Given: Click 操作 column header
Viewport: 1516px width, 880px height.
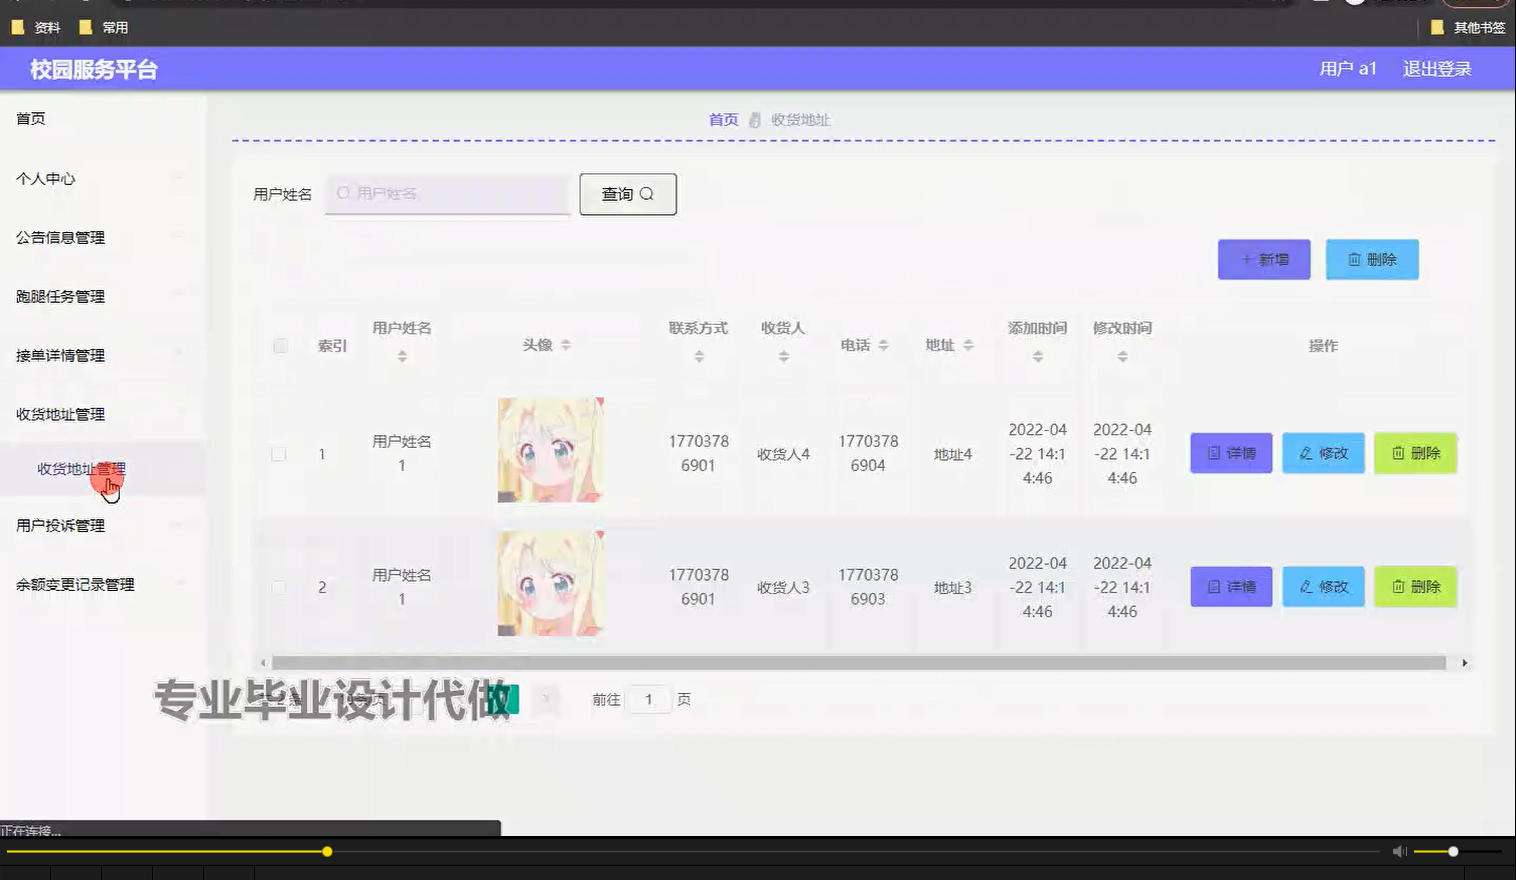Looking at the screenshot, I should [1323, 346].
